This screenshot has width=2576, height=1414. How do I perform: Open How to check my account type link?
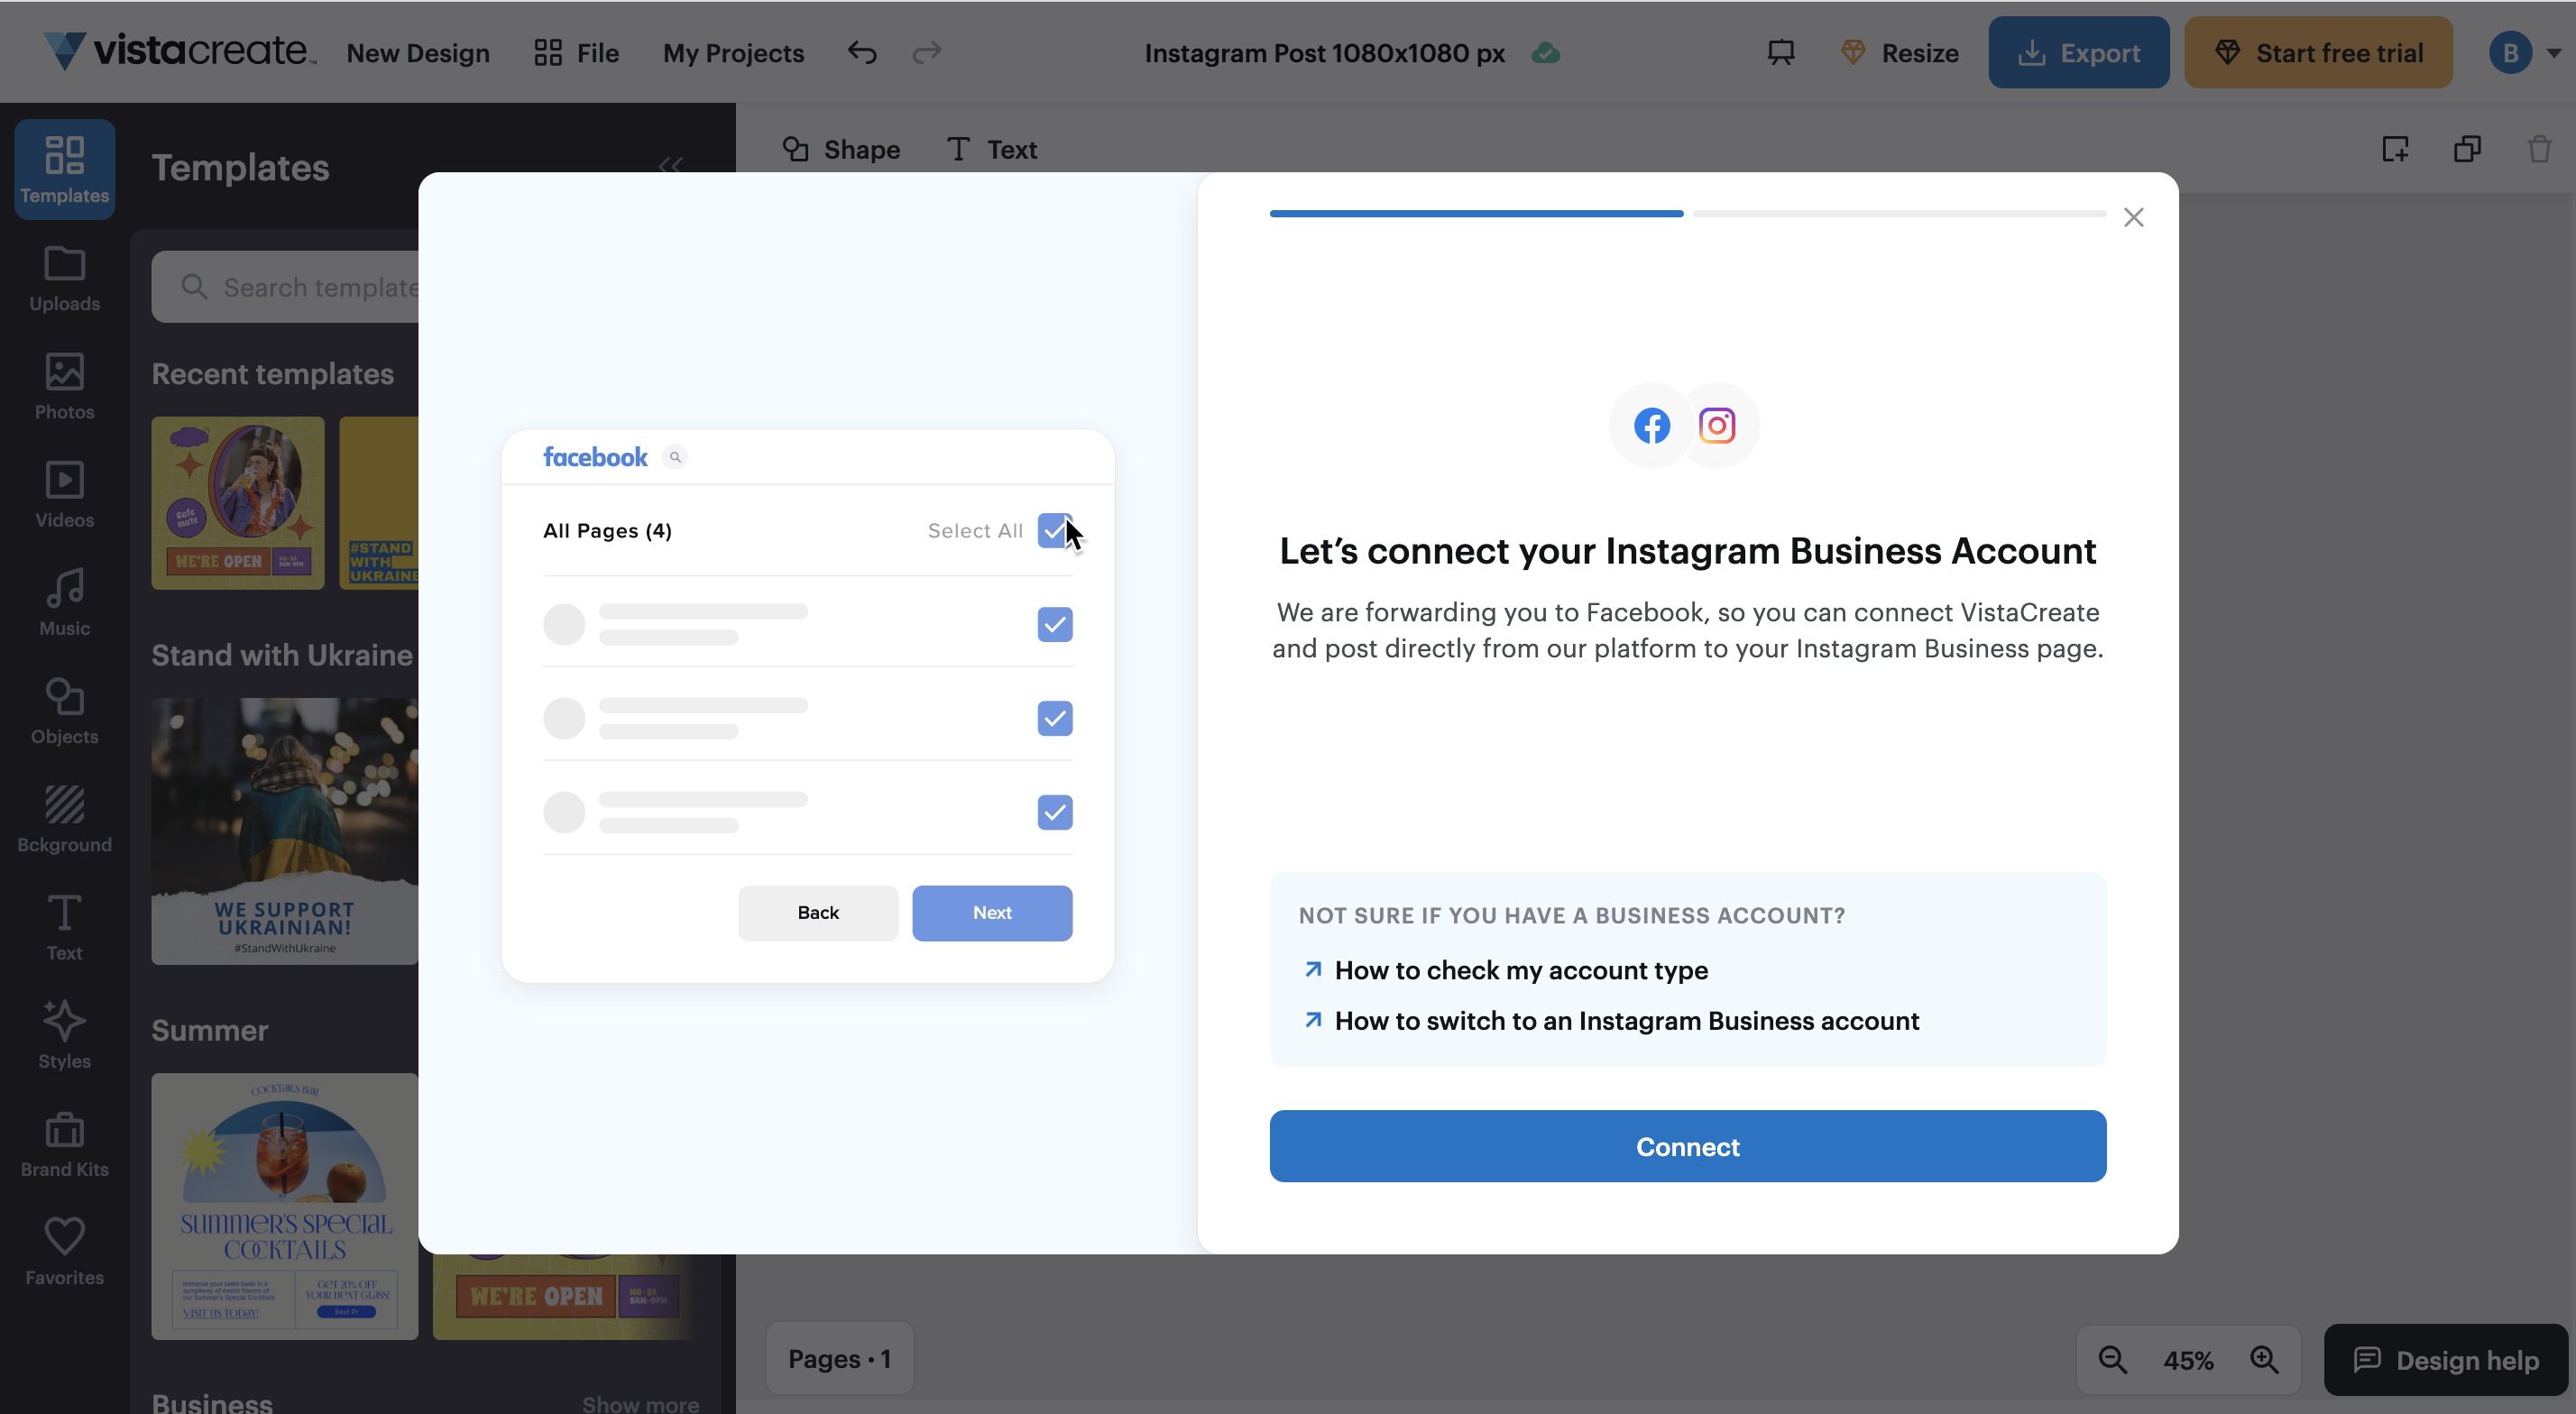click(1506, 970)
